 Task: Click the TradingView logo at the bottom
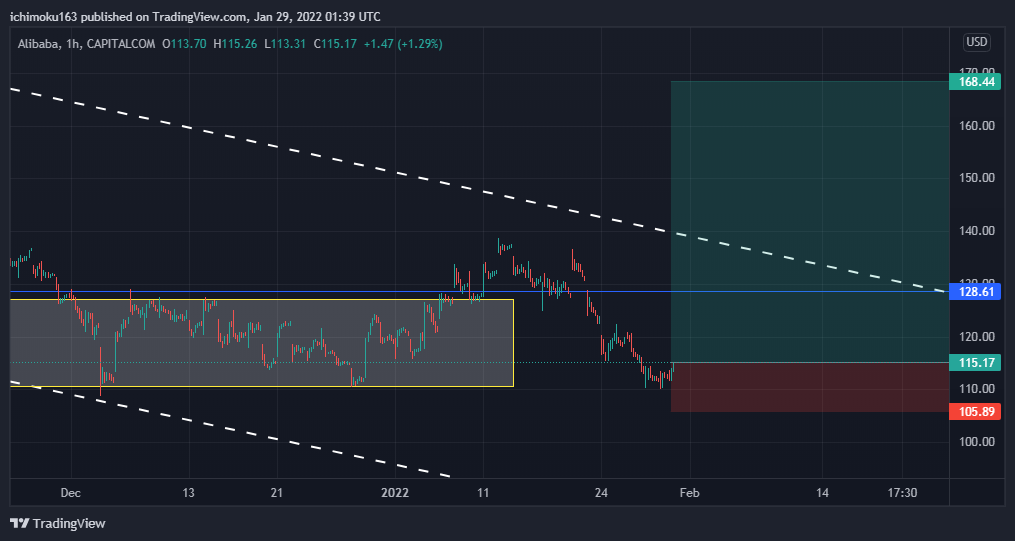coord(58,524)
